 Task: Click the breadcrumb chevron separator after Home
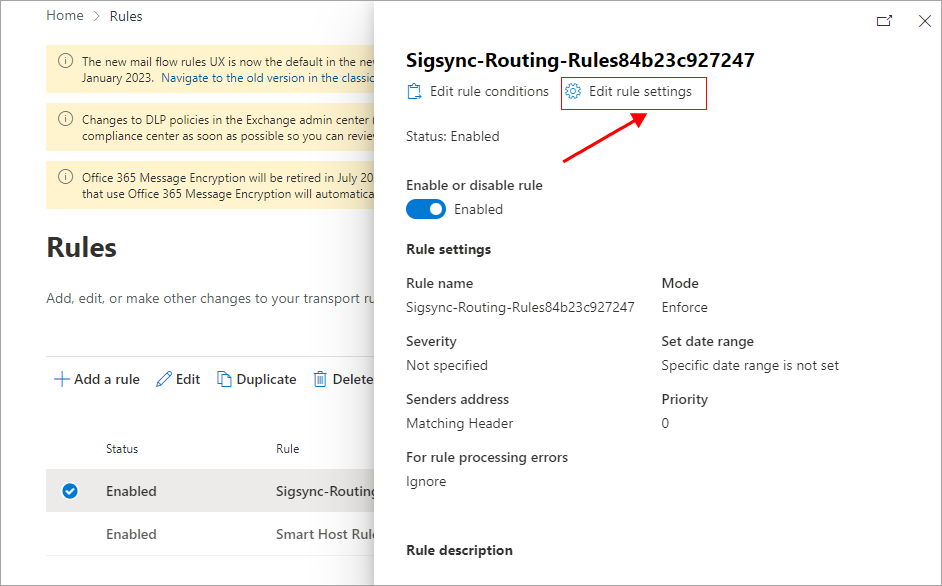pos(97,16)
